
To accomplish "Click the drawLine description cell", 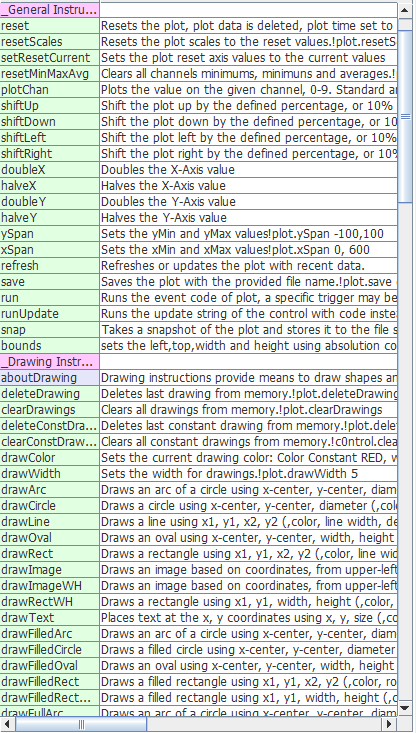I will click(249, 522).
